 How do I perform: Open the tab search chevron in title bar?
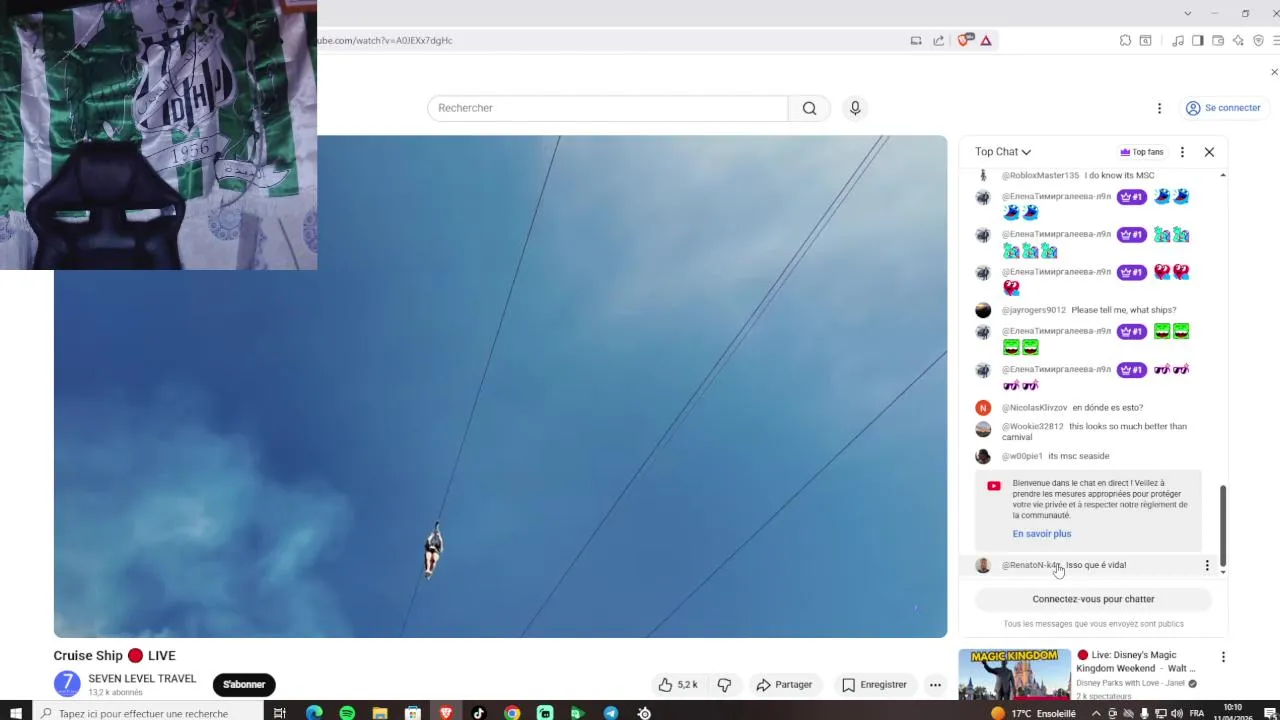(1187, 13)
